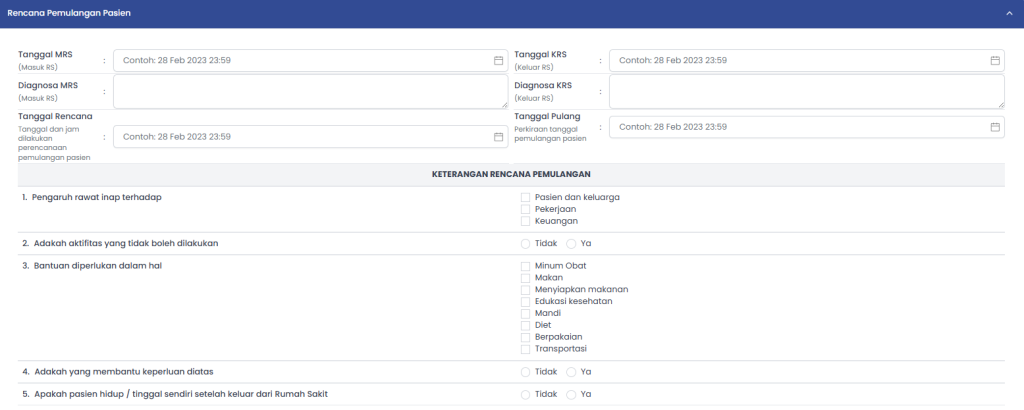This screenshot has width=1024, height=410.
Task: Open calendar picker for Tanggal KRS
Action: point(995,60)
